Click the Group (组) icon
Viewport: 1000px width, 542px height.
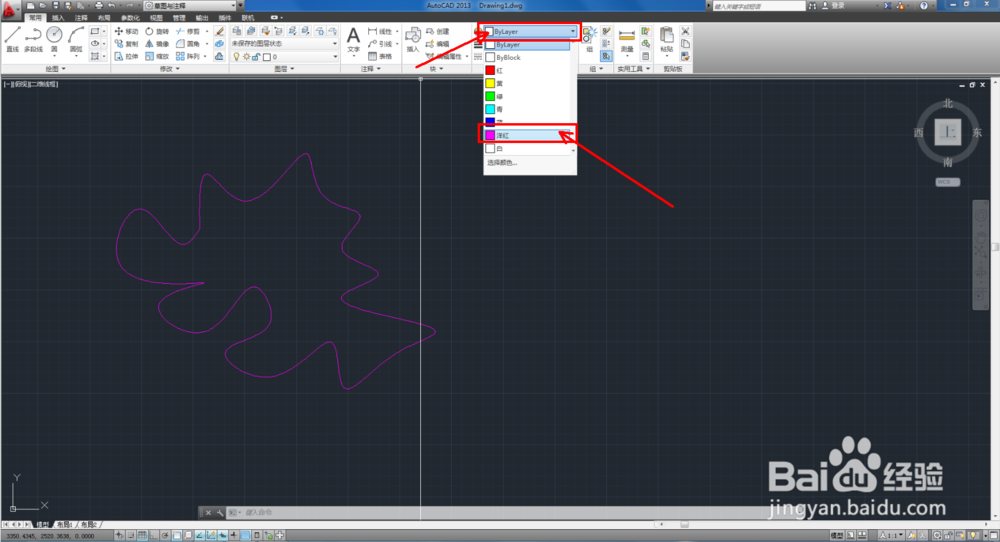589,40
